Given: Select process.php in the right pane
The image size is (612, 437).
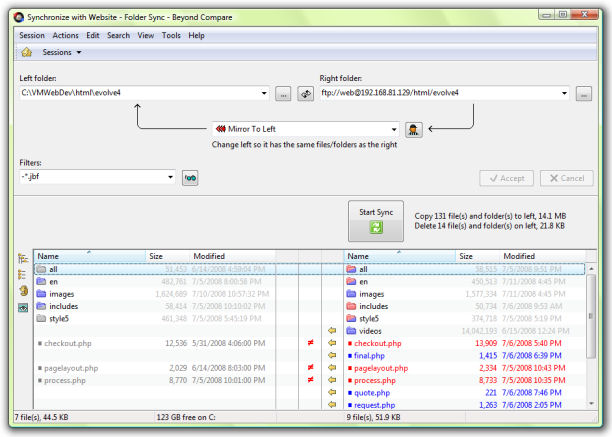Looking at the screenshot, I should click(x=464, y=380).
